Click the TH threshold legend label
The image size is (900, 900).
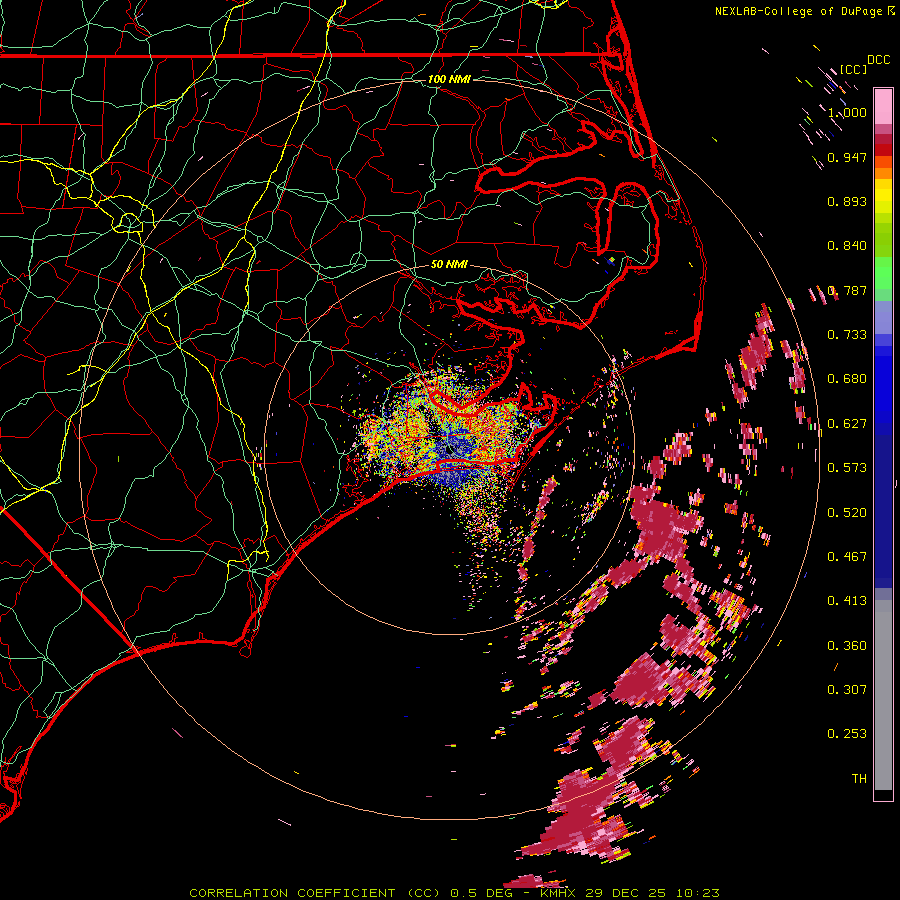859,779
